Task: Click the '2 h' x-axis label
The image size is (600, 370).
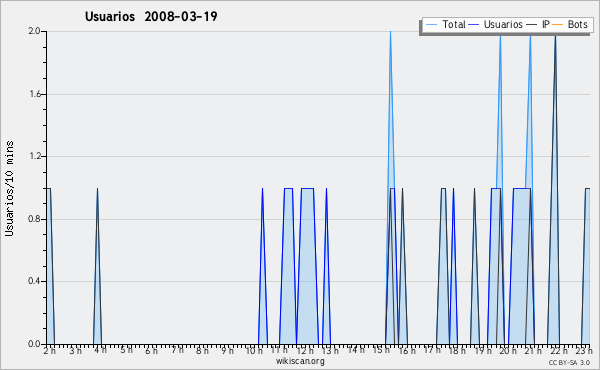Action: [50, 350]
